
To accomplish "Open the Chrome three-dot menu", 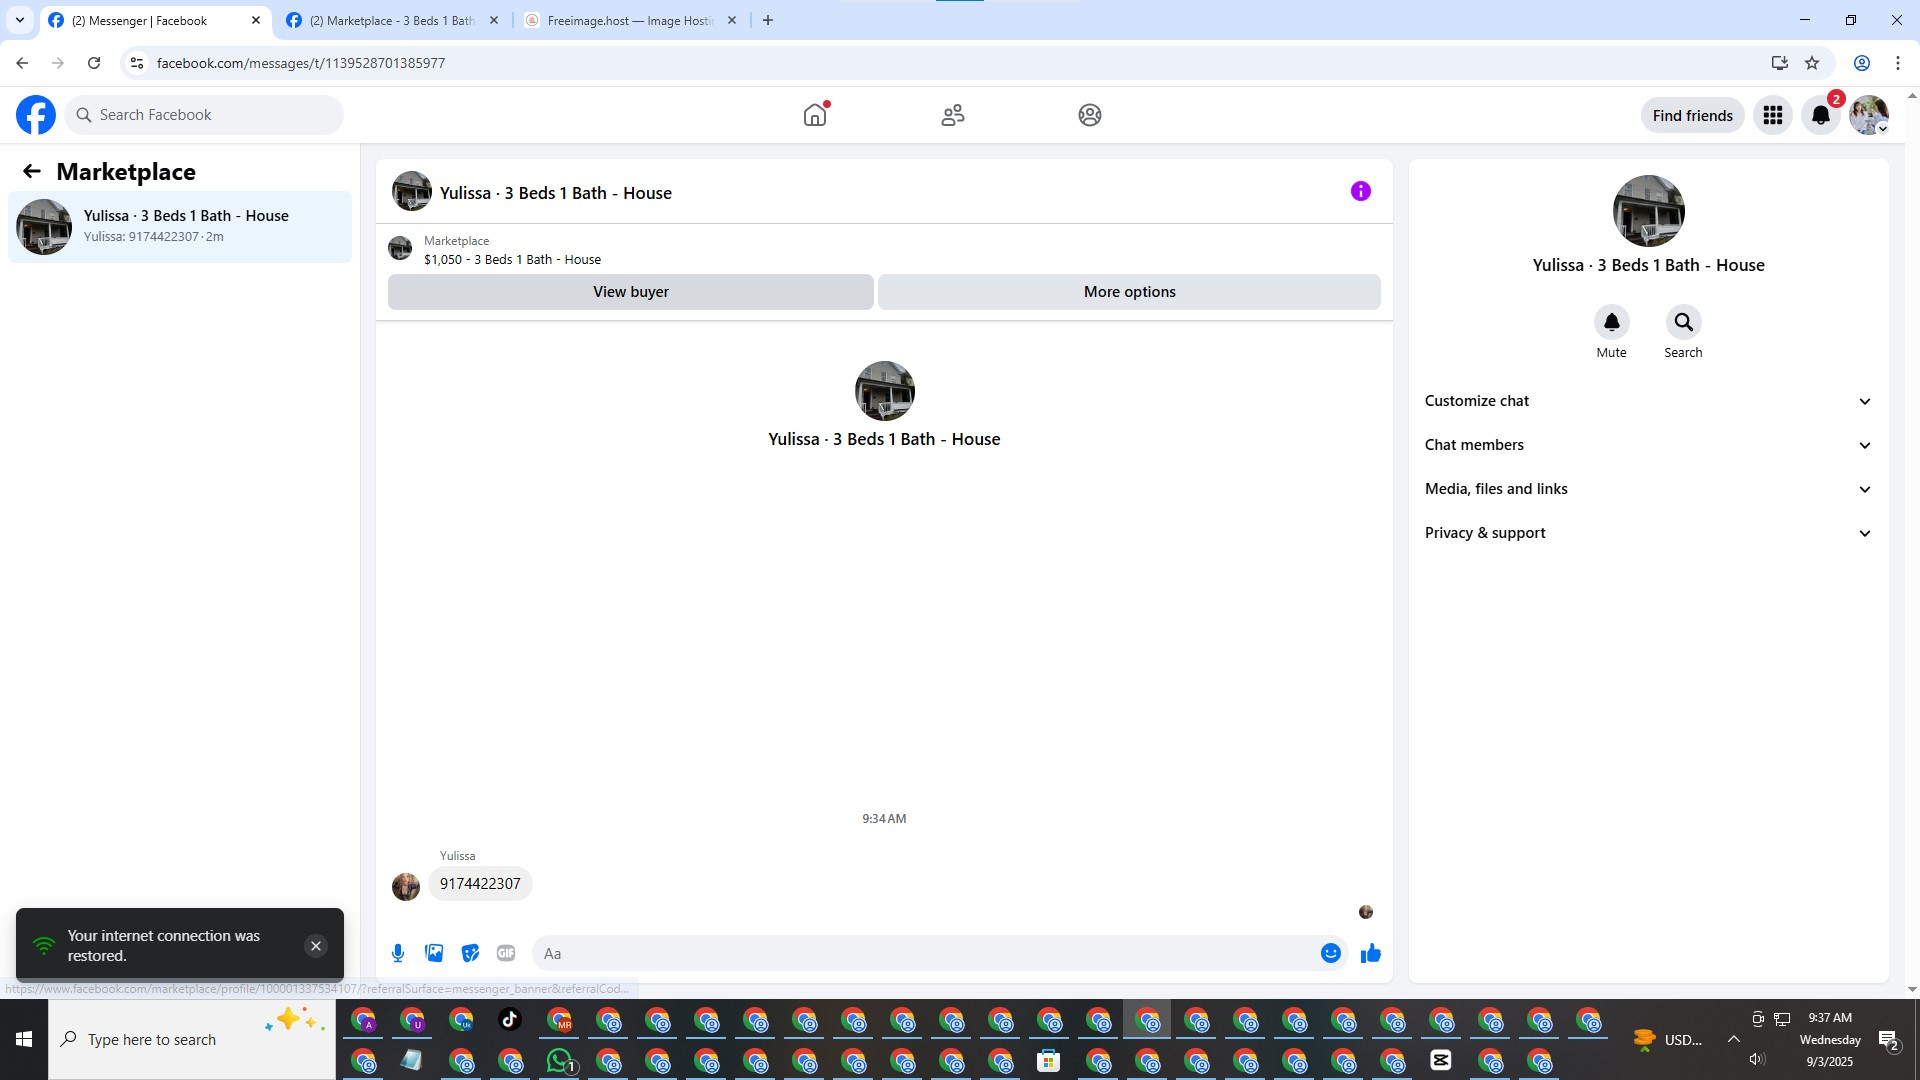I will pos(1898,63).
